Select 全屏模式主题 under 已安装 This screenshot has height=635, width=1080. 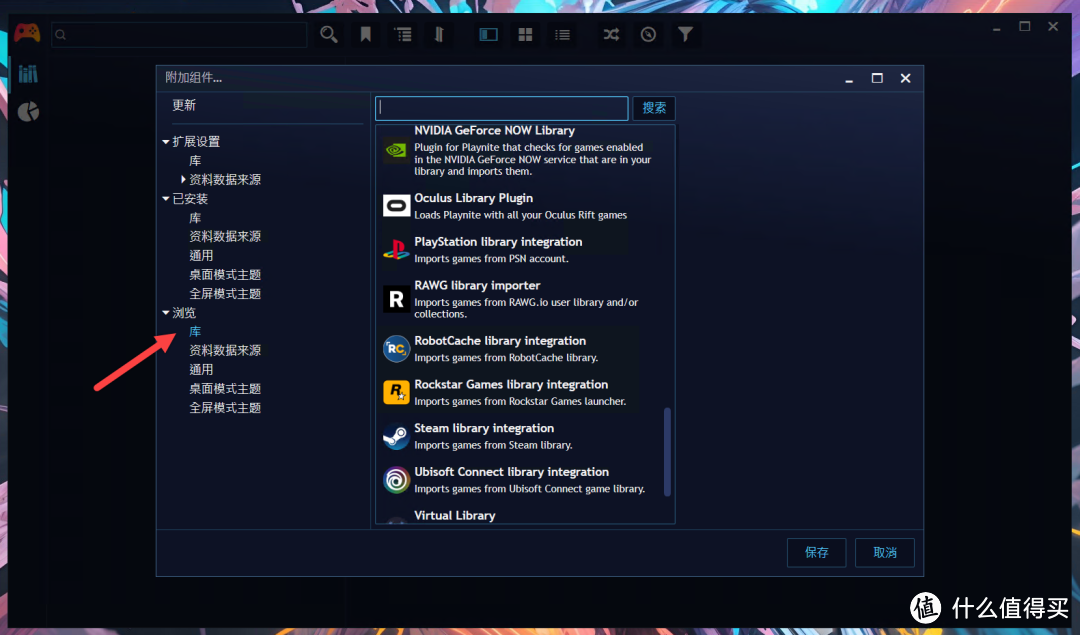pos(225,293)
